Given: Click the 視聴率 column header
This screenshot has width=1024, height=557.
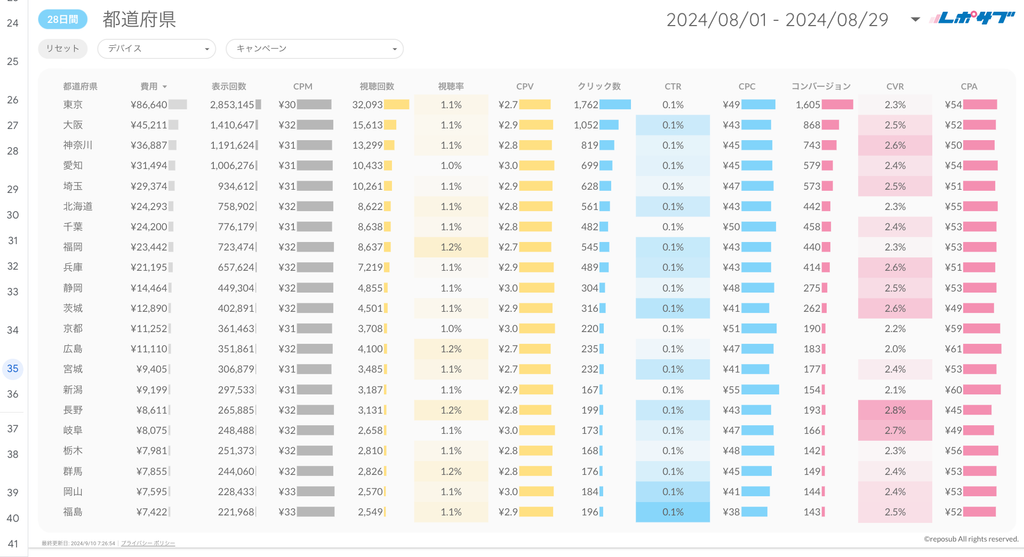Looking at the screenshot, I should pyautogui.click(x=451, y=87).
